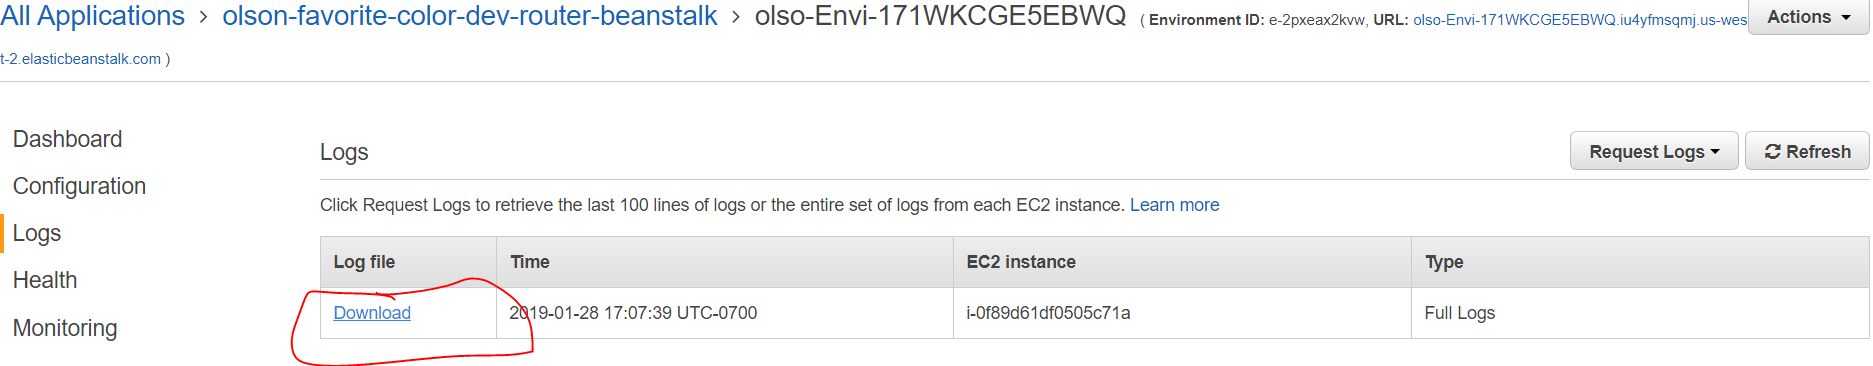Expand the Actions dropdown
The width and height of the screenshot is (1873, 366).
(1808, 17)
